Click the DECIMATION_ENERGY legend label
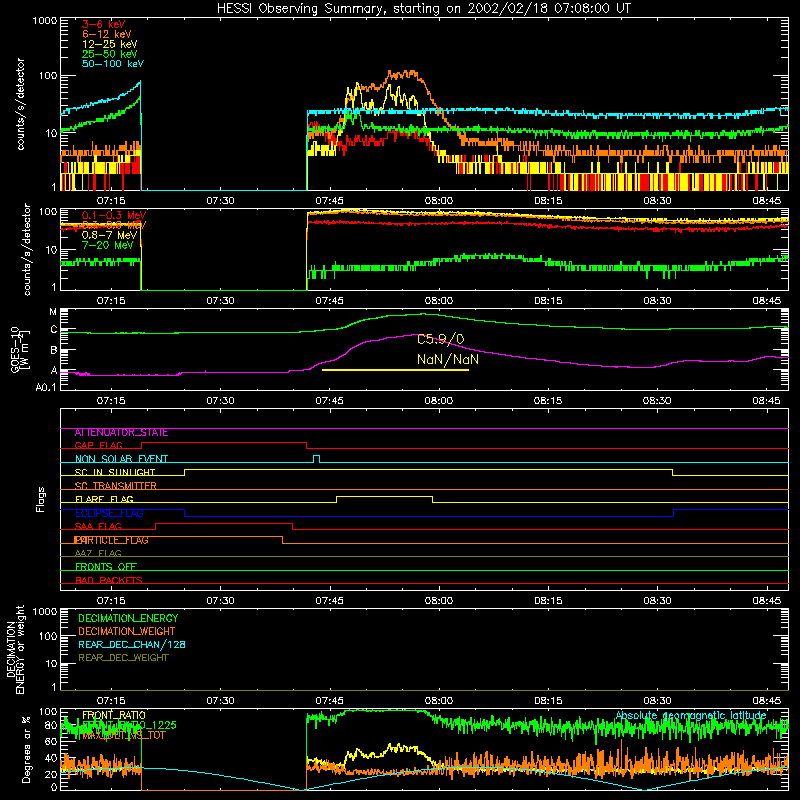 (x=128, y=618)
